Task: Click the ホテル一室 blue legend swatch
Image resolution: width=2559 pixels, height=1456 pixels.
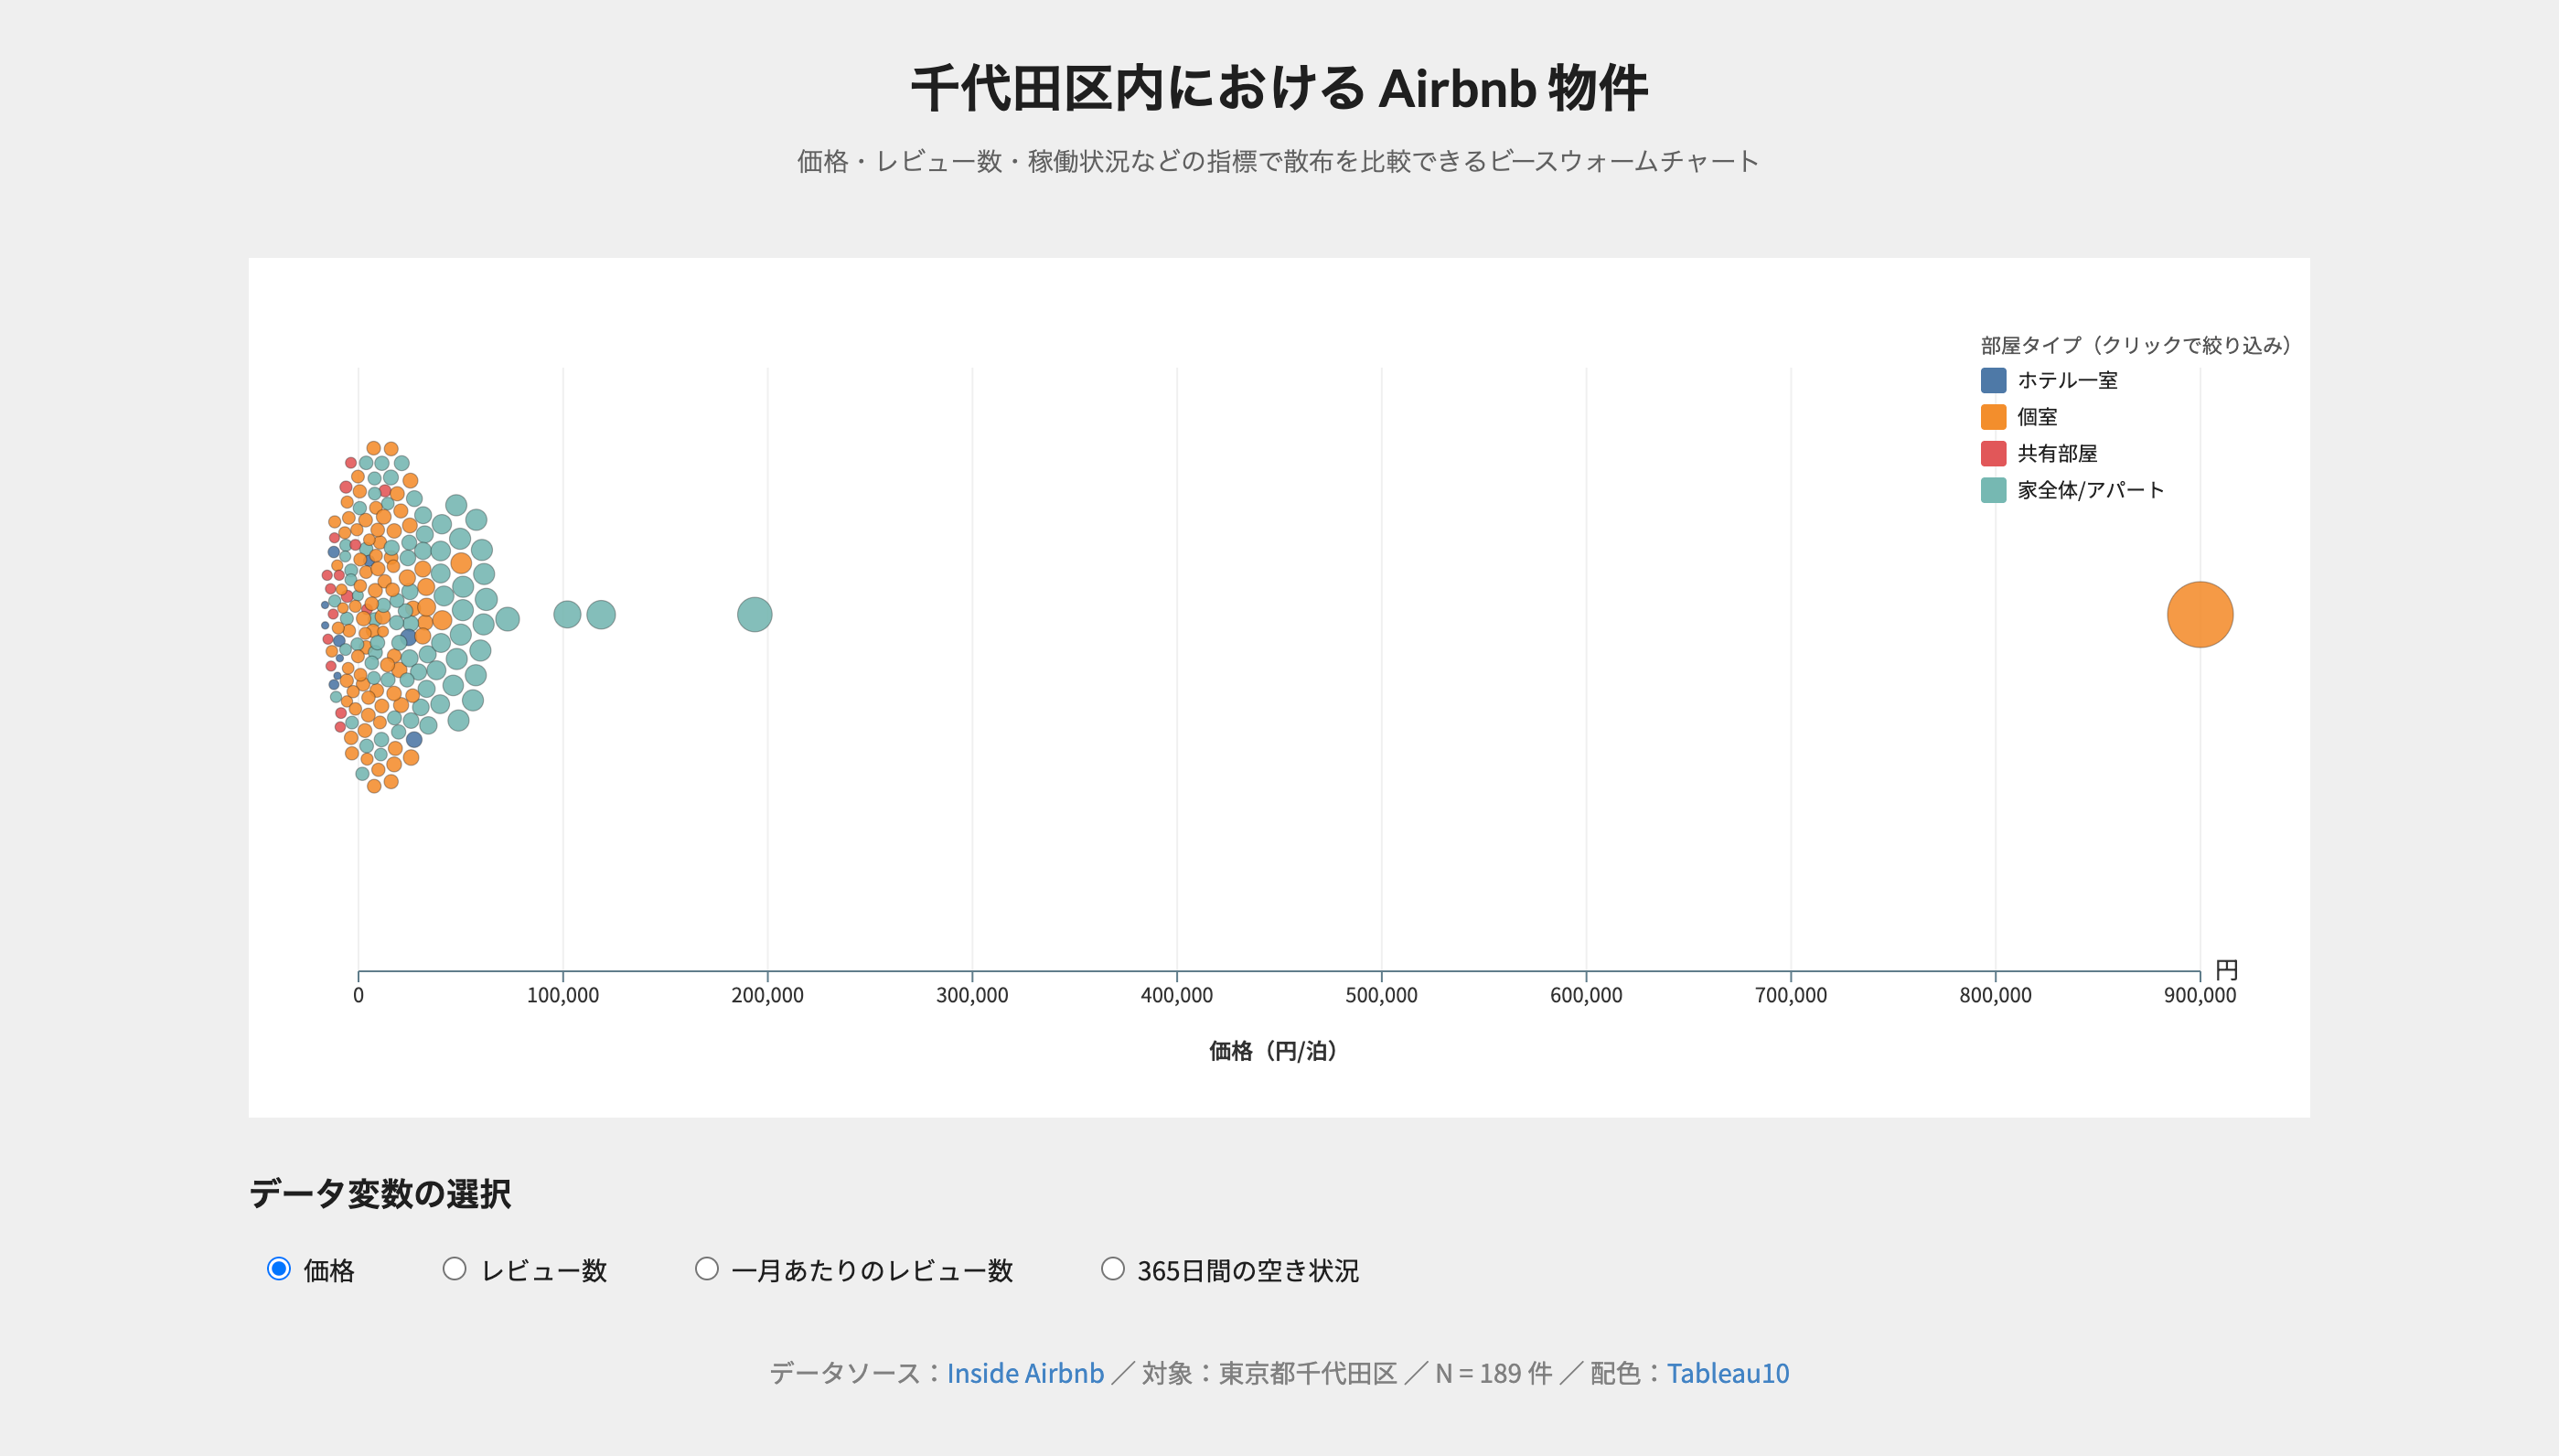Action: point(1993,380)
